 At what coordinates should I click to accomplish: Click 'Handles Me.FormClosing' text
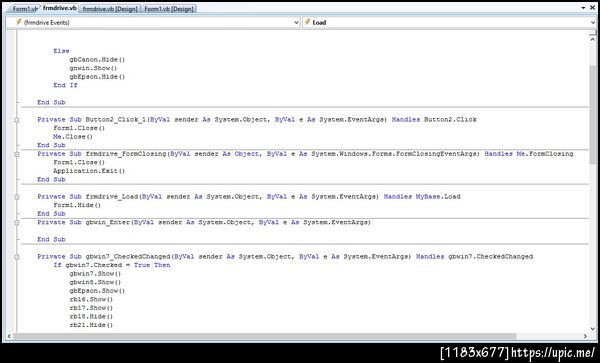tap(529, 154)
